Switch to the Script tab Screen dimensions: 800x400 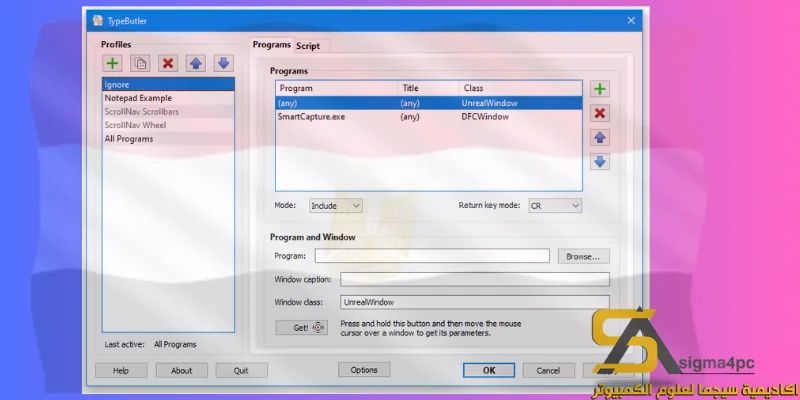pyautogui.click(x=308, y=46)
